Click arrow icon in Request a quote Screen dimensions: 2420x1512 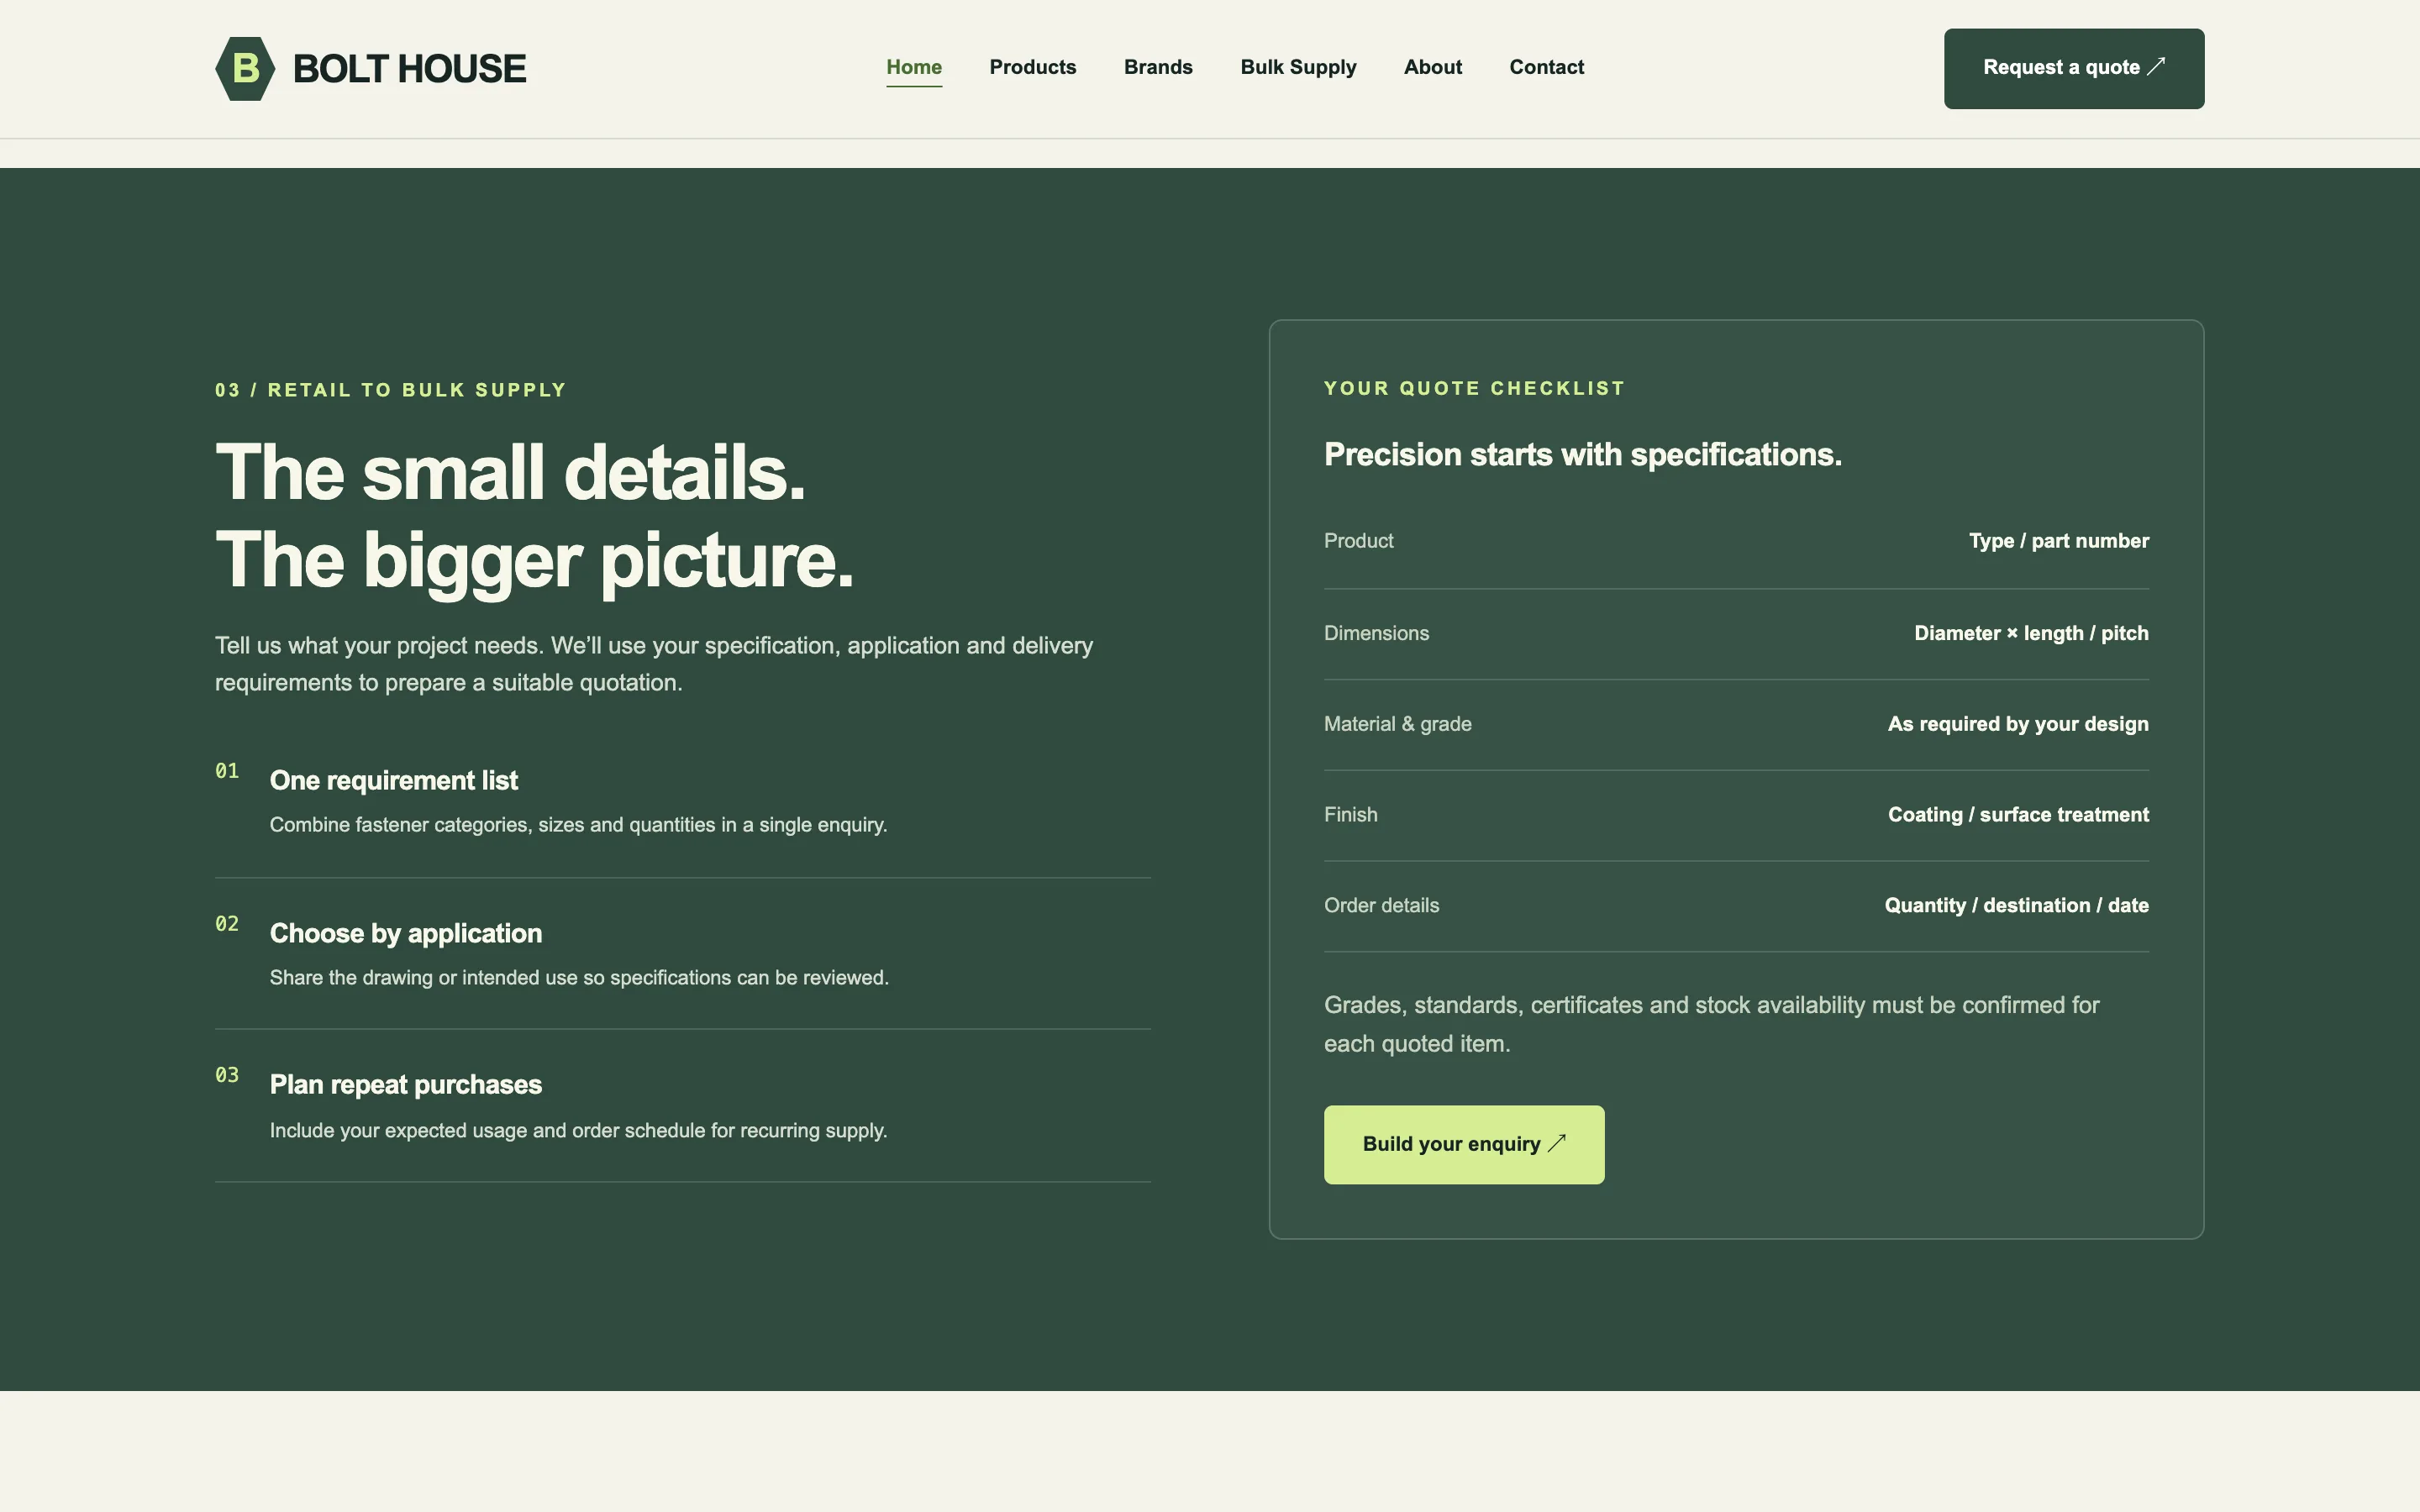point(2156,66)
